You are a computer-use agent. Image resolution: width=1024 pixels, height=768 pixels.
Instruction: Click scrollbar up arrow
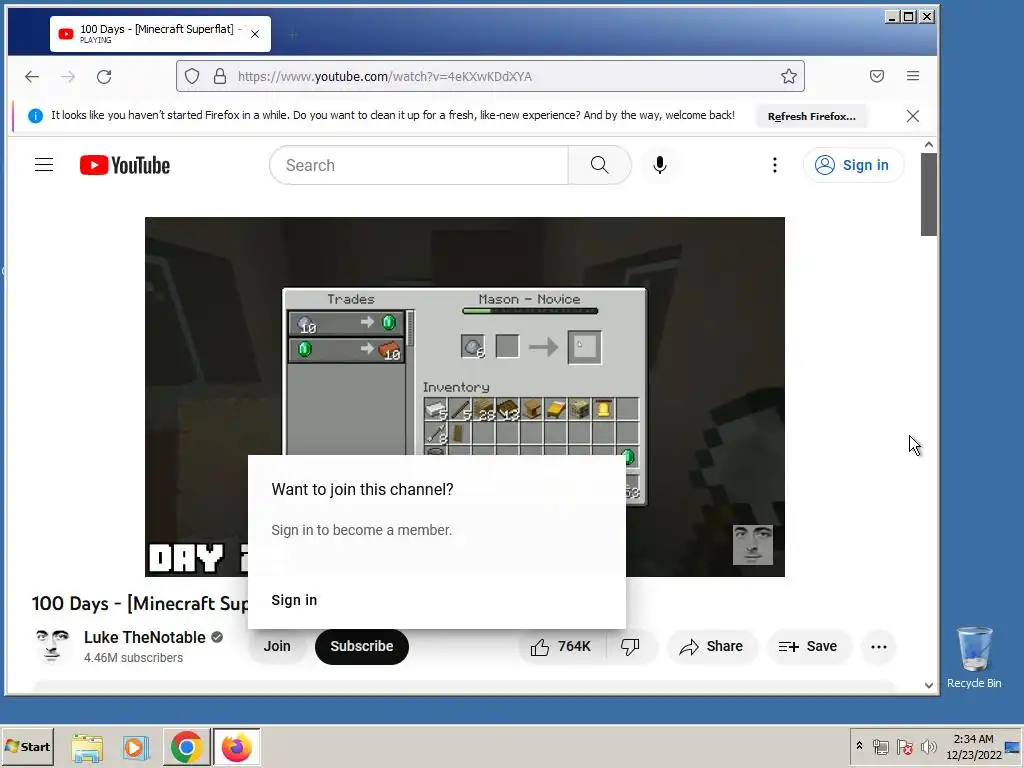(x=929, y=145)
